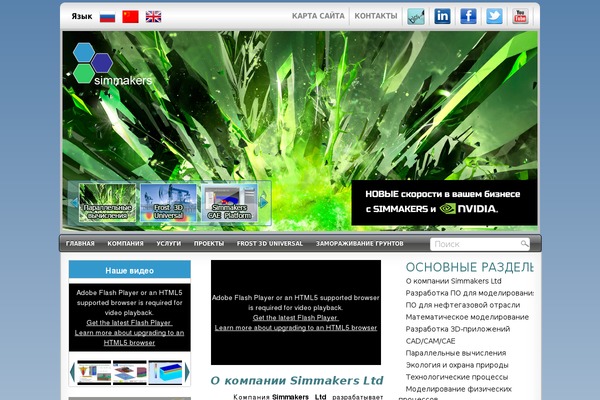
Task: Switch language with the Russian flag
Action: [108, 17]
